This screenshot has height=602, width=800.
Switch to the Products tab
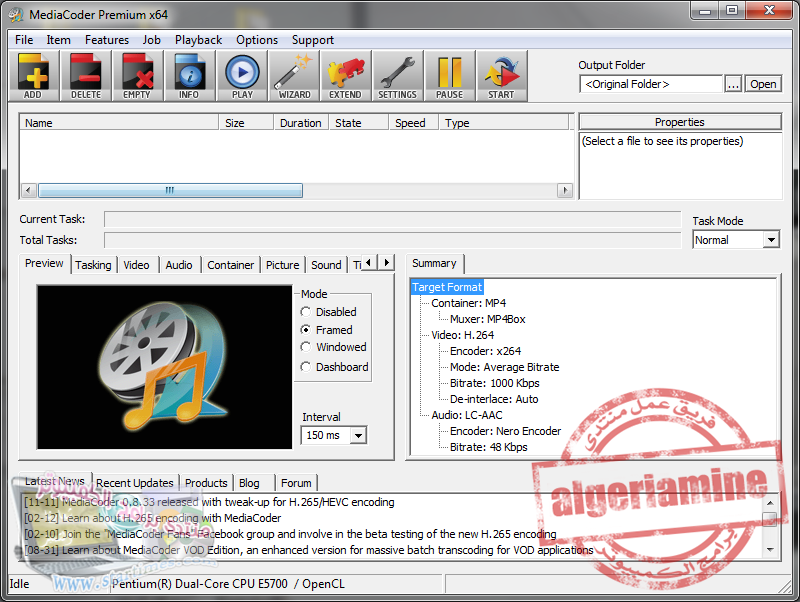[206, 483]
